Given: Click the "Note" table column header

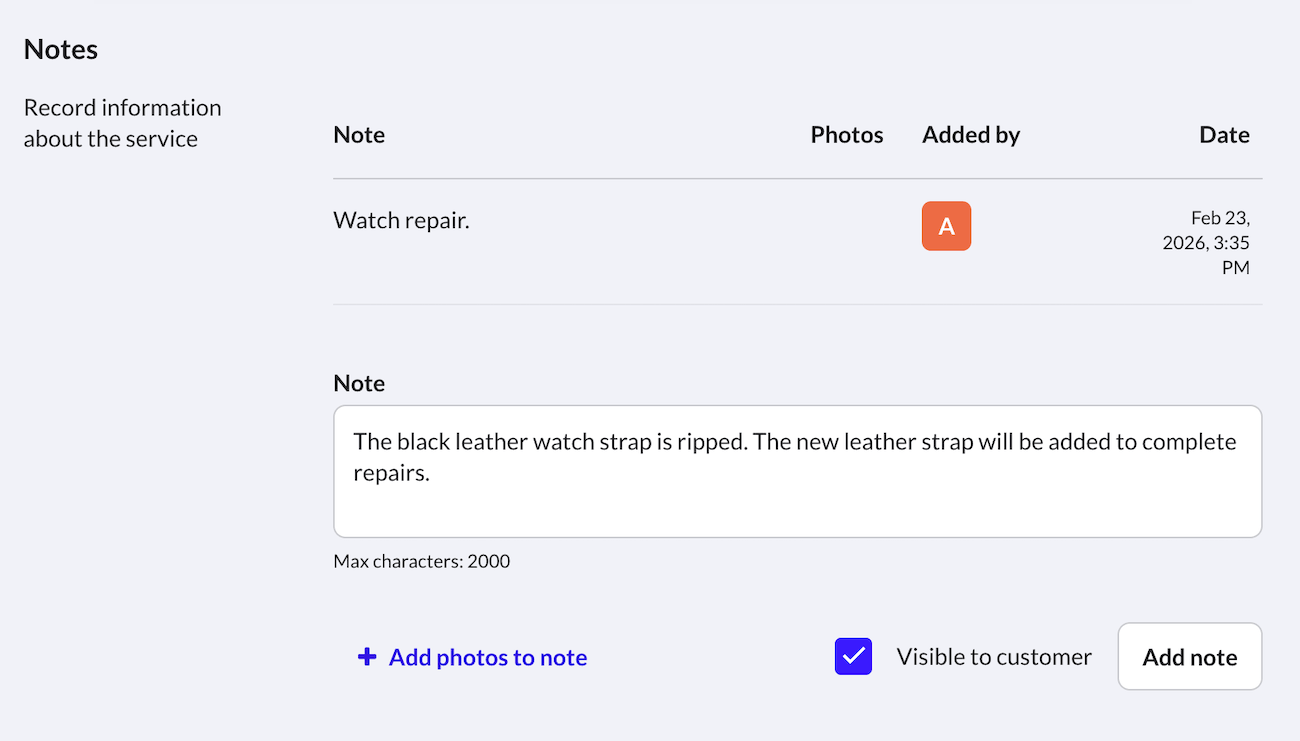Looking at the screenshot, I should point(359,135).
